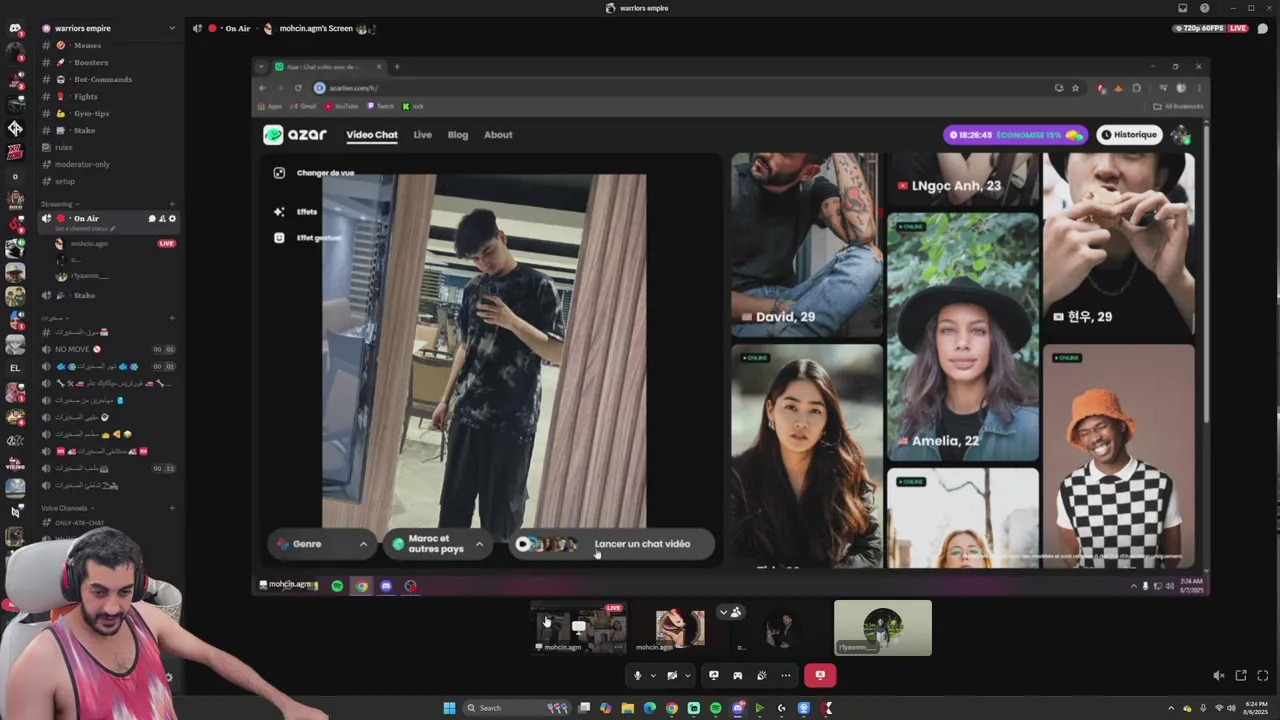Open Discord direct messages home icon

tap(15, 28)
